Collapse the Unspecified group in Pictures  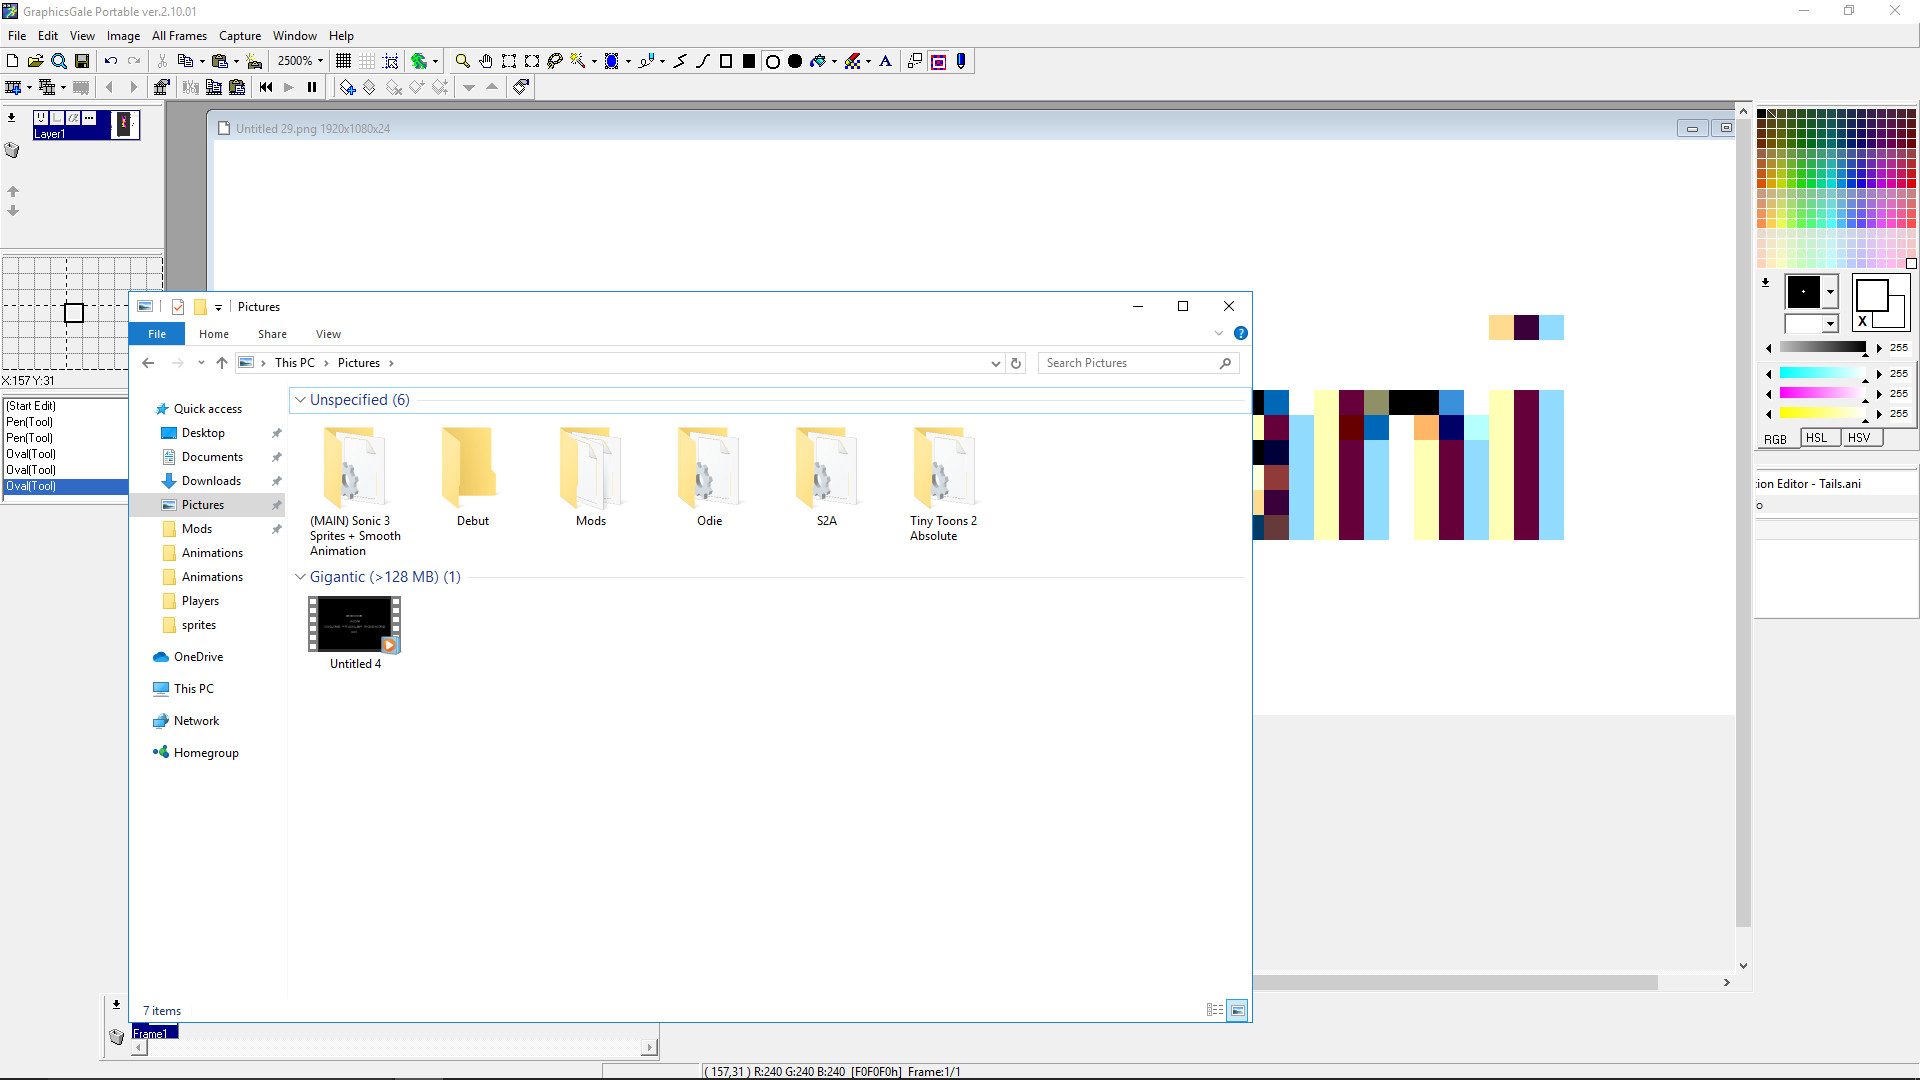point(300,399)
